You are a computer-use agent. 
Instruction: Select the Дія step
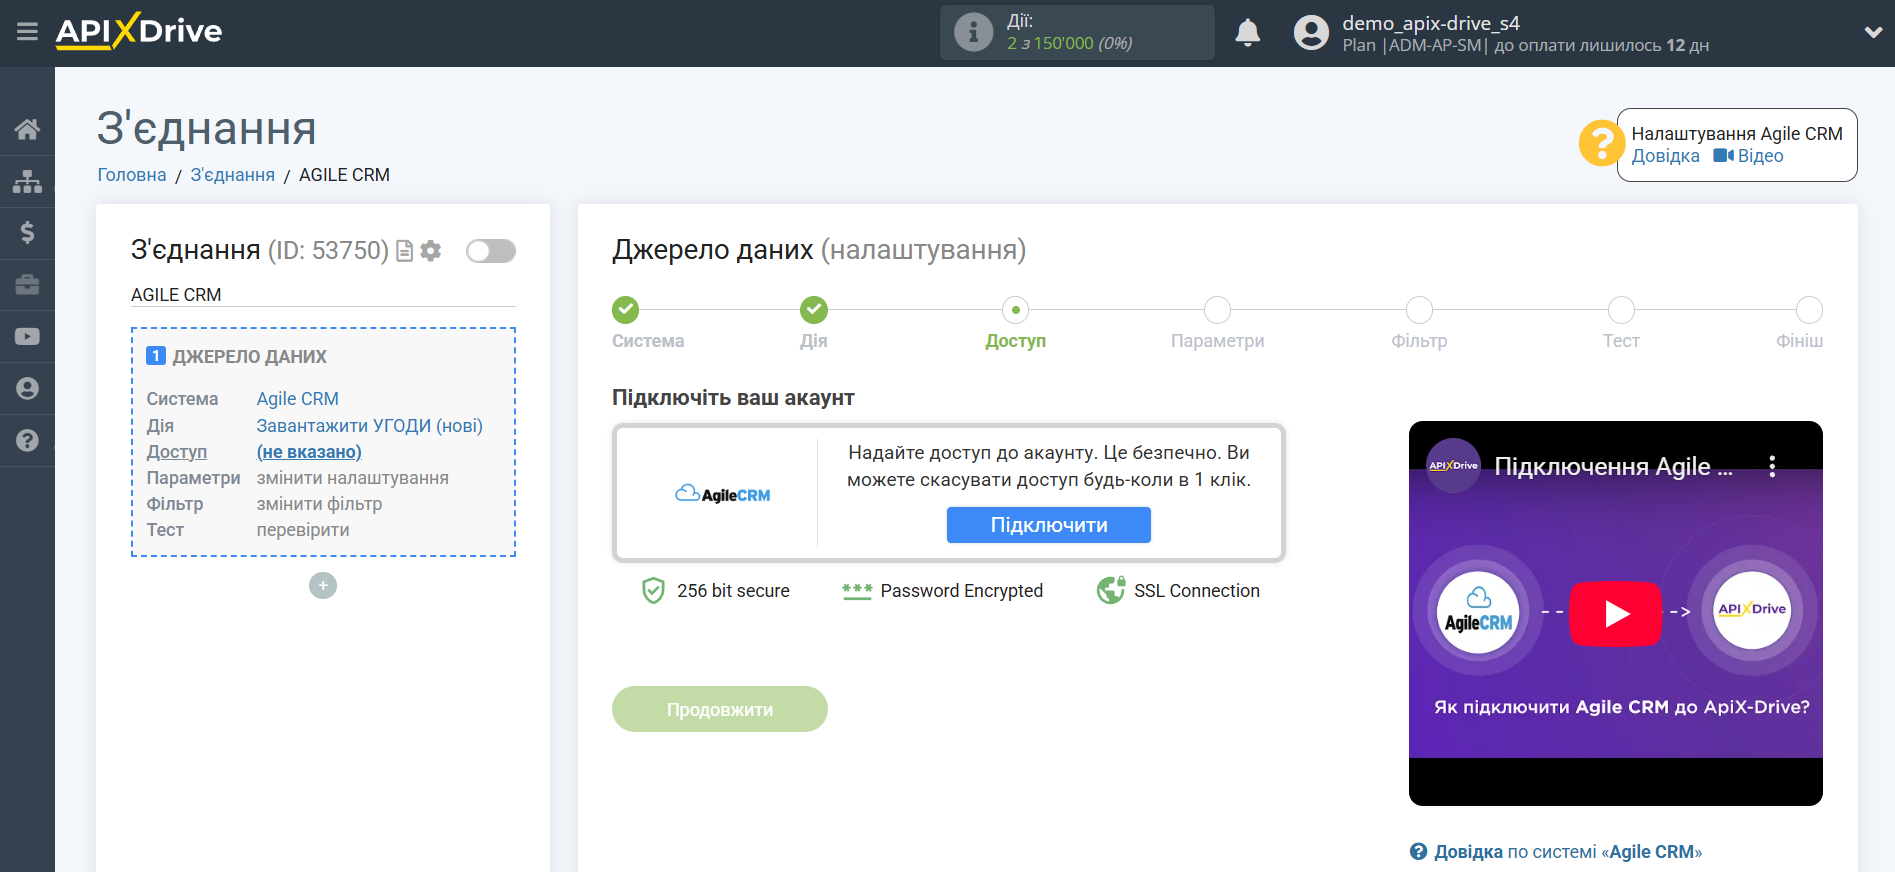coord(814,310)
